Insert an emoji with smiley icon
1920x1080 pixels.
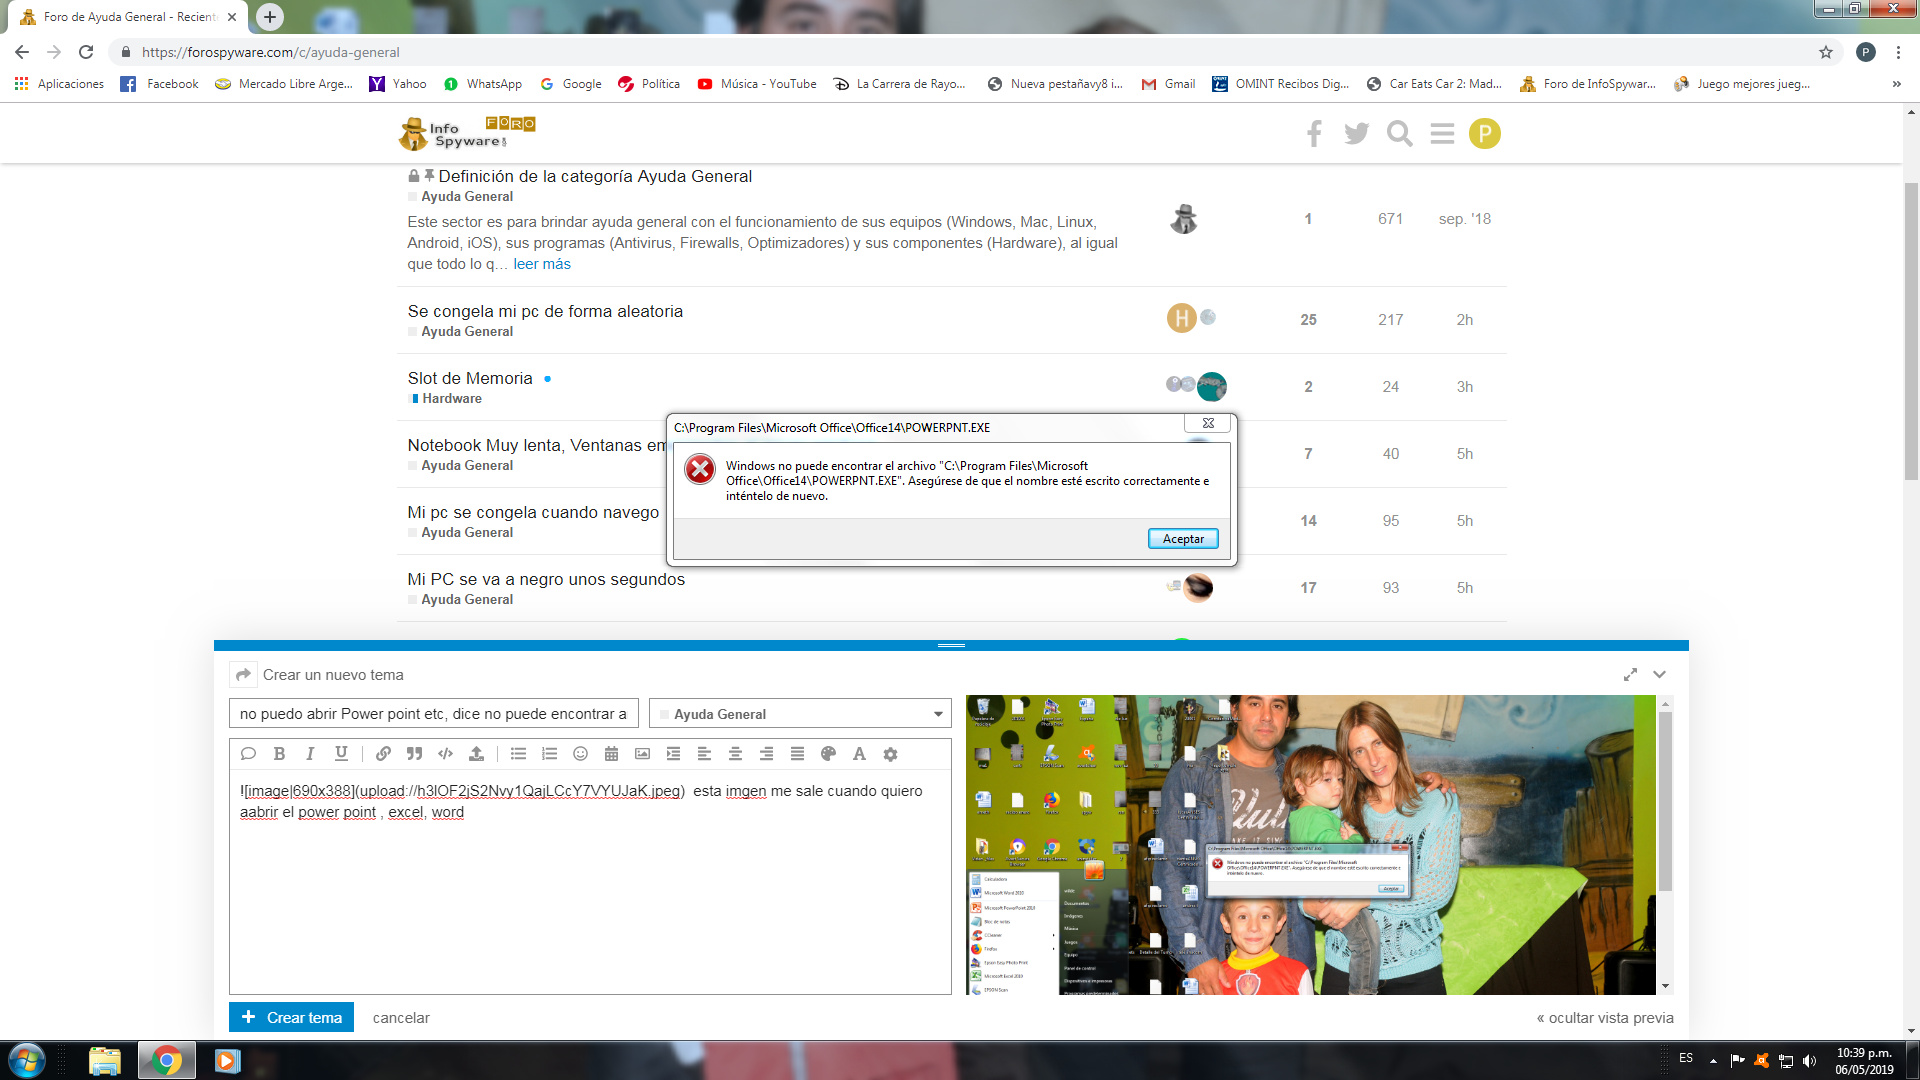(580, 754)
